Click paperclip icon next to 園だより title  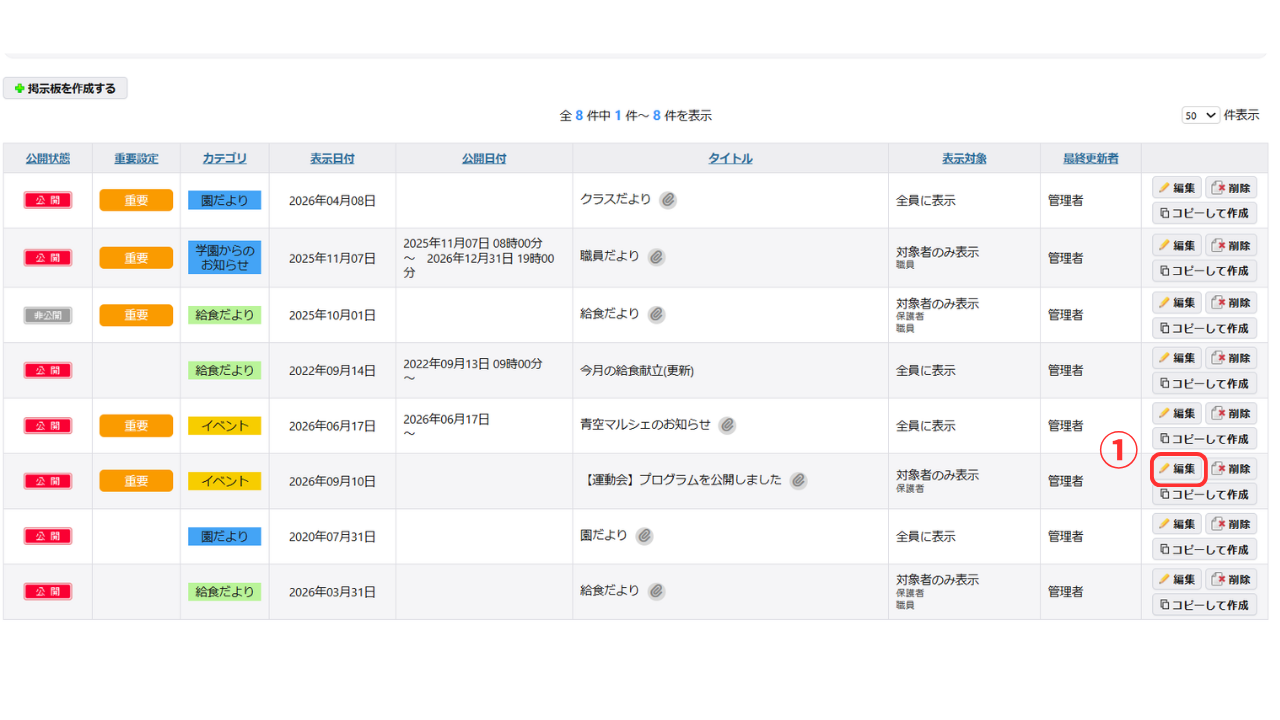(x=644, y=536)
